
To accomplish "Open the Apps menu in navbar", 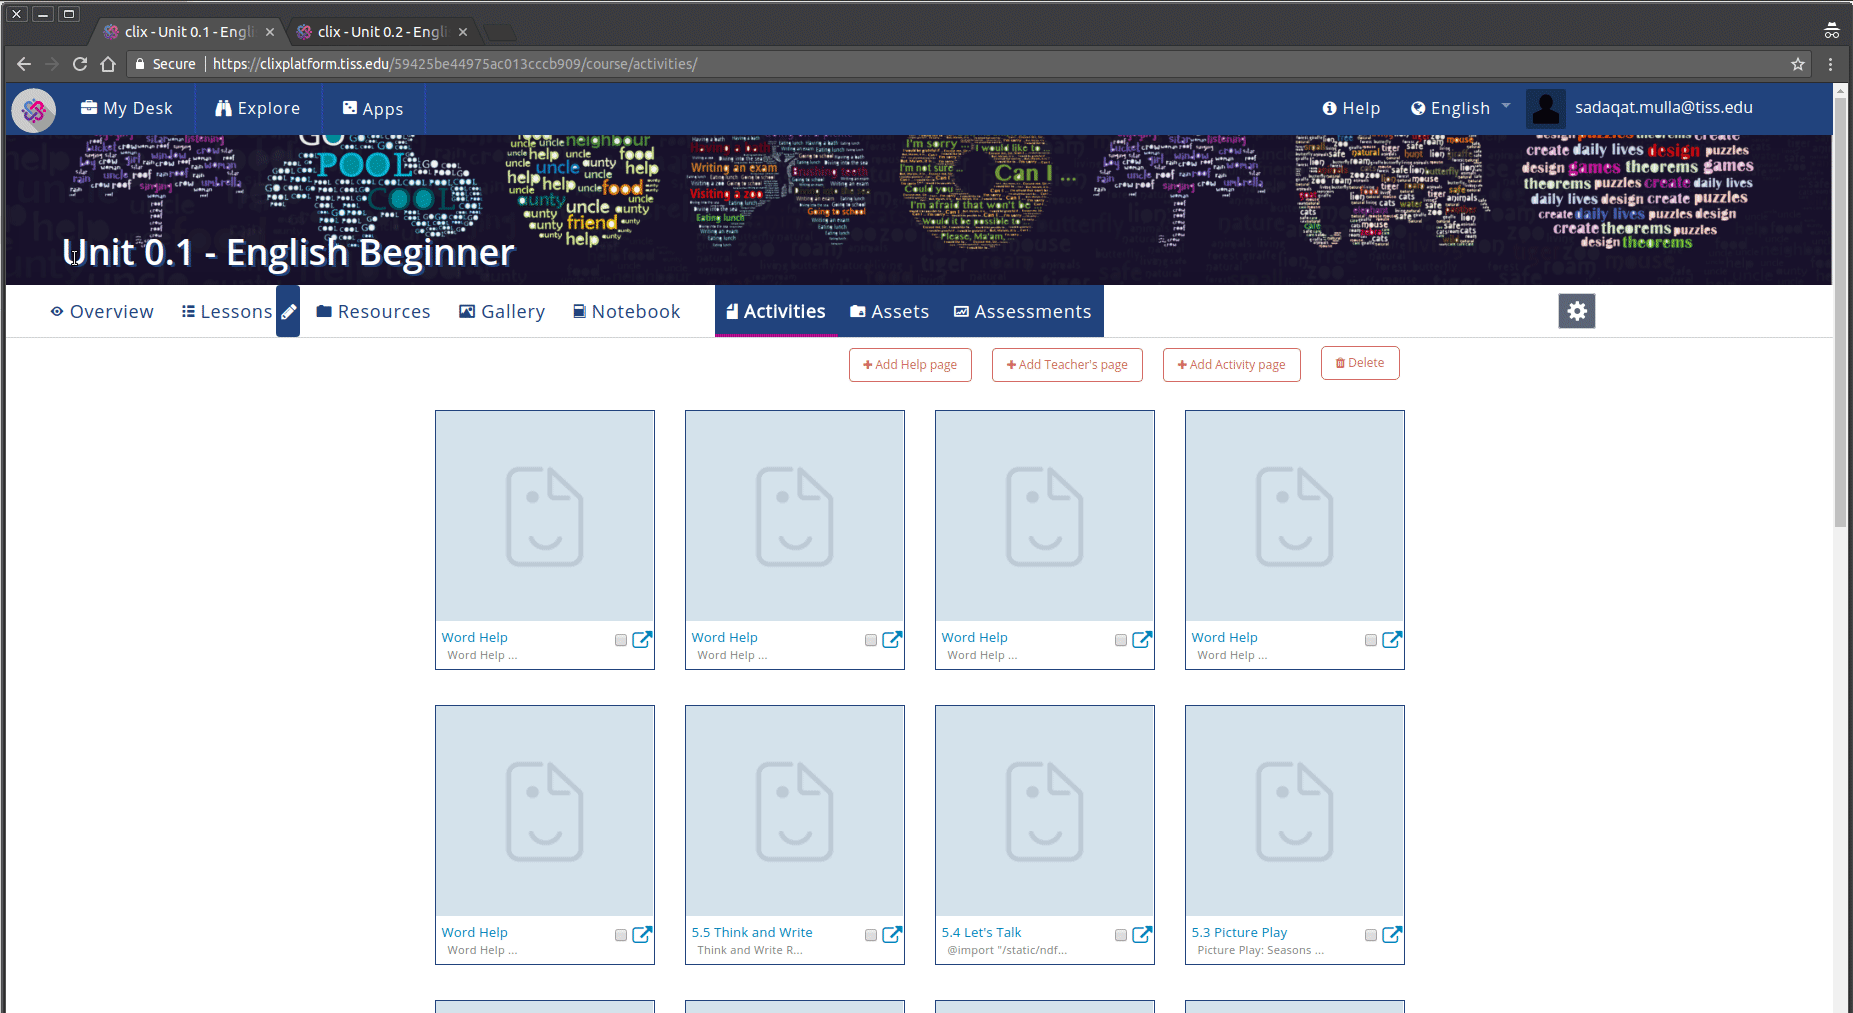I will pyautogui.click(x=373, y=108).
